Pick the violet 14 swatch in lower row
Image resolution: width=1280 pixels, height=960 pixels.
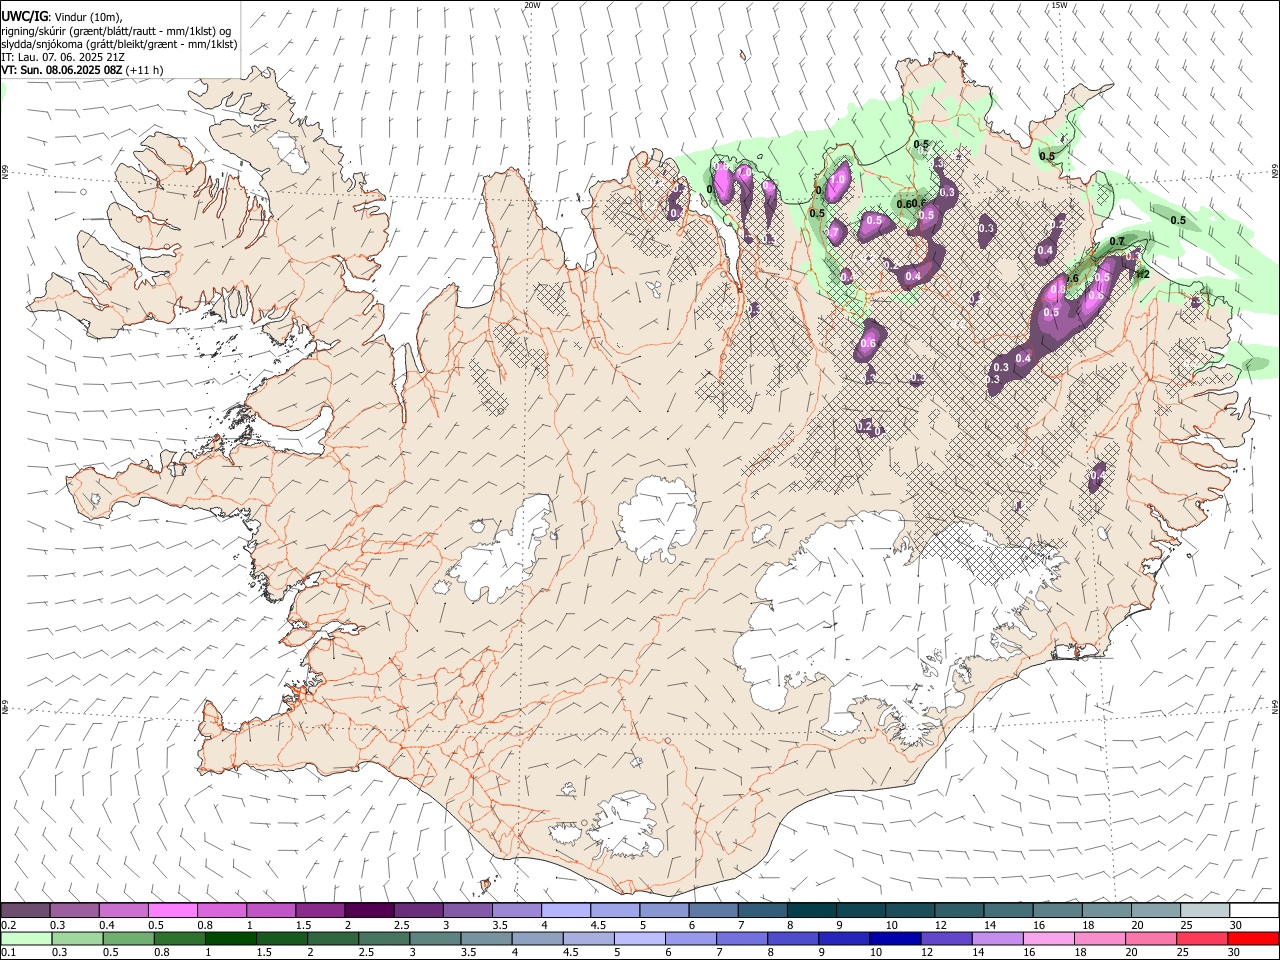tap(996, 938)
